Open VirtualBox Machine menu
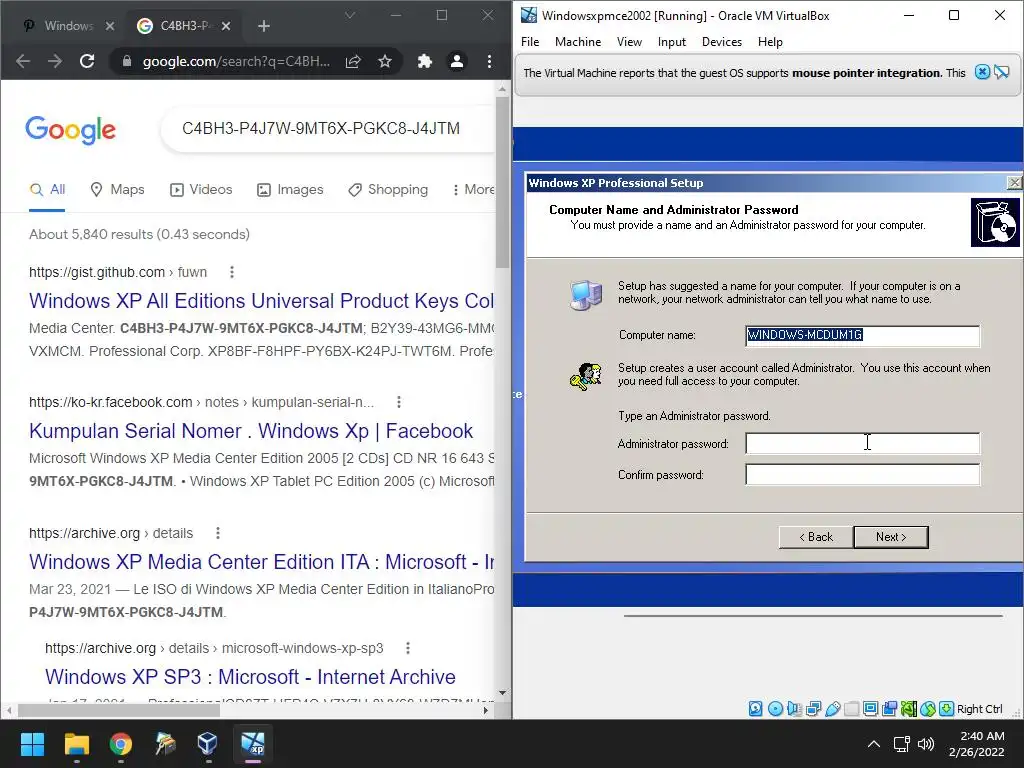 click(x=578, y=42)
